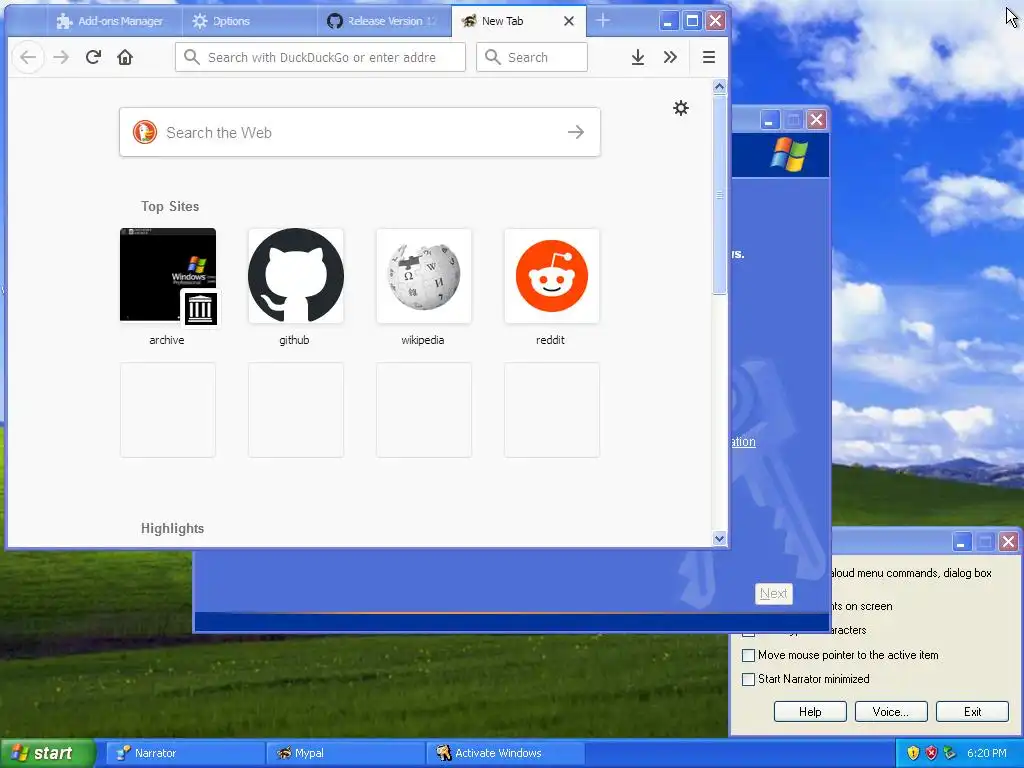This screenshot has width=1024, height=768.
Task: Switch to the Options tab
Action: point(249,21)
